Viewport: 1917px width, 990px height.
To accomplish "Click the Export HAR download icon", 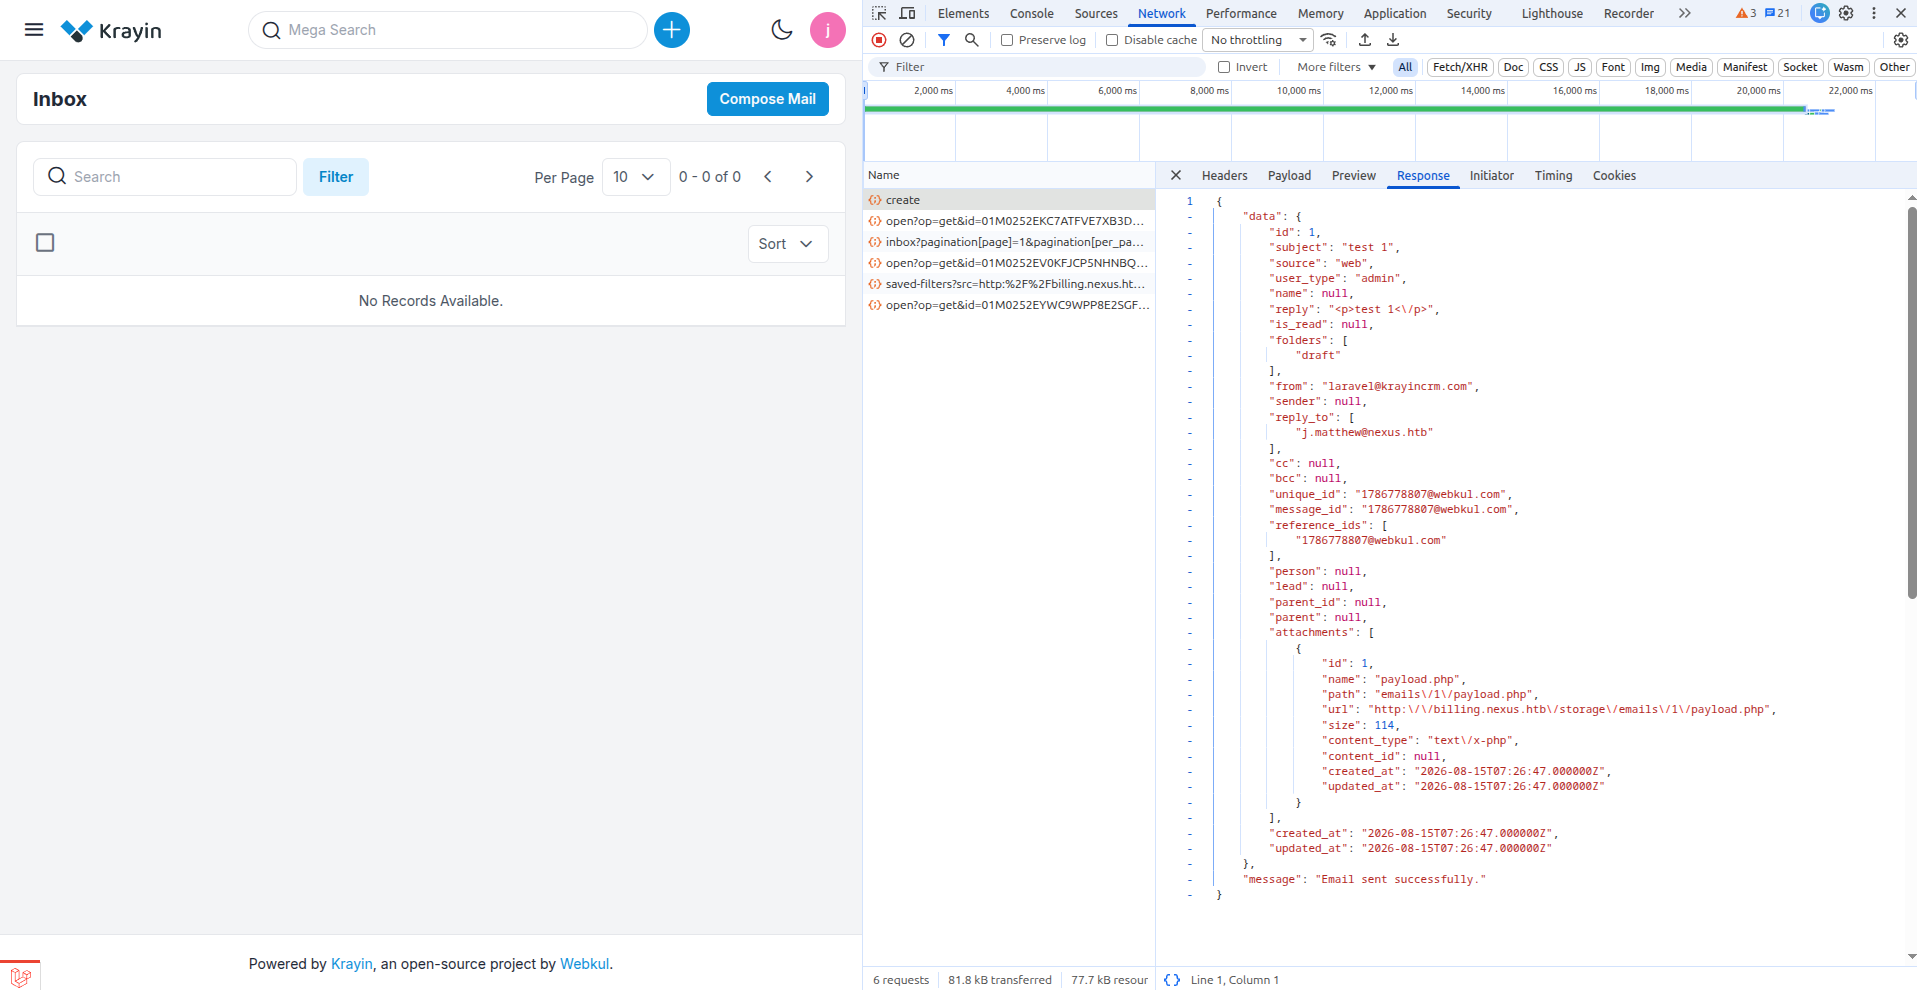I will click(x=1393, y=40).
